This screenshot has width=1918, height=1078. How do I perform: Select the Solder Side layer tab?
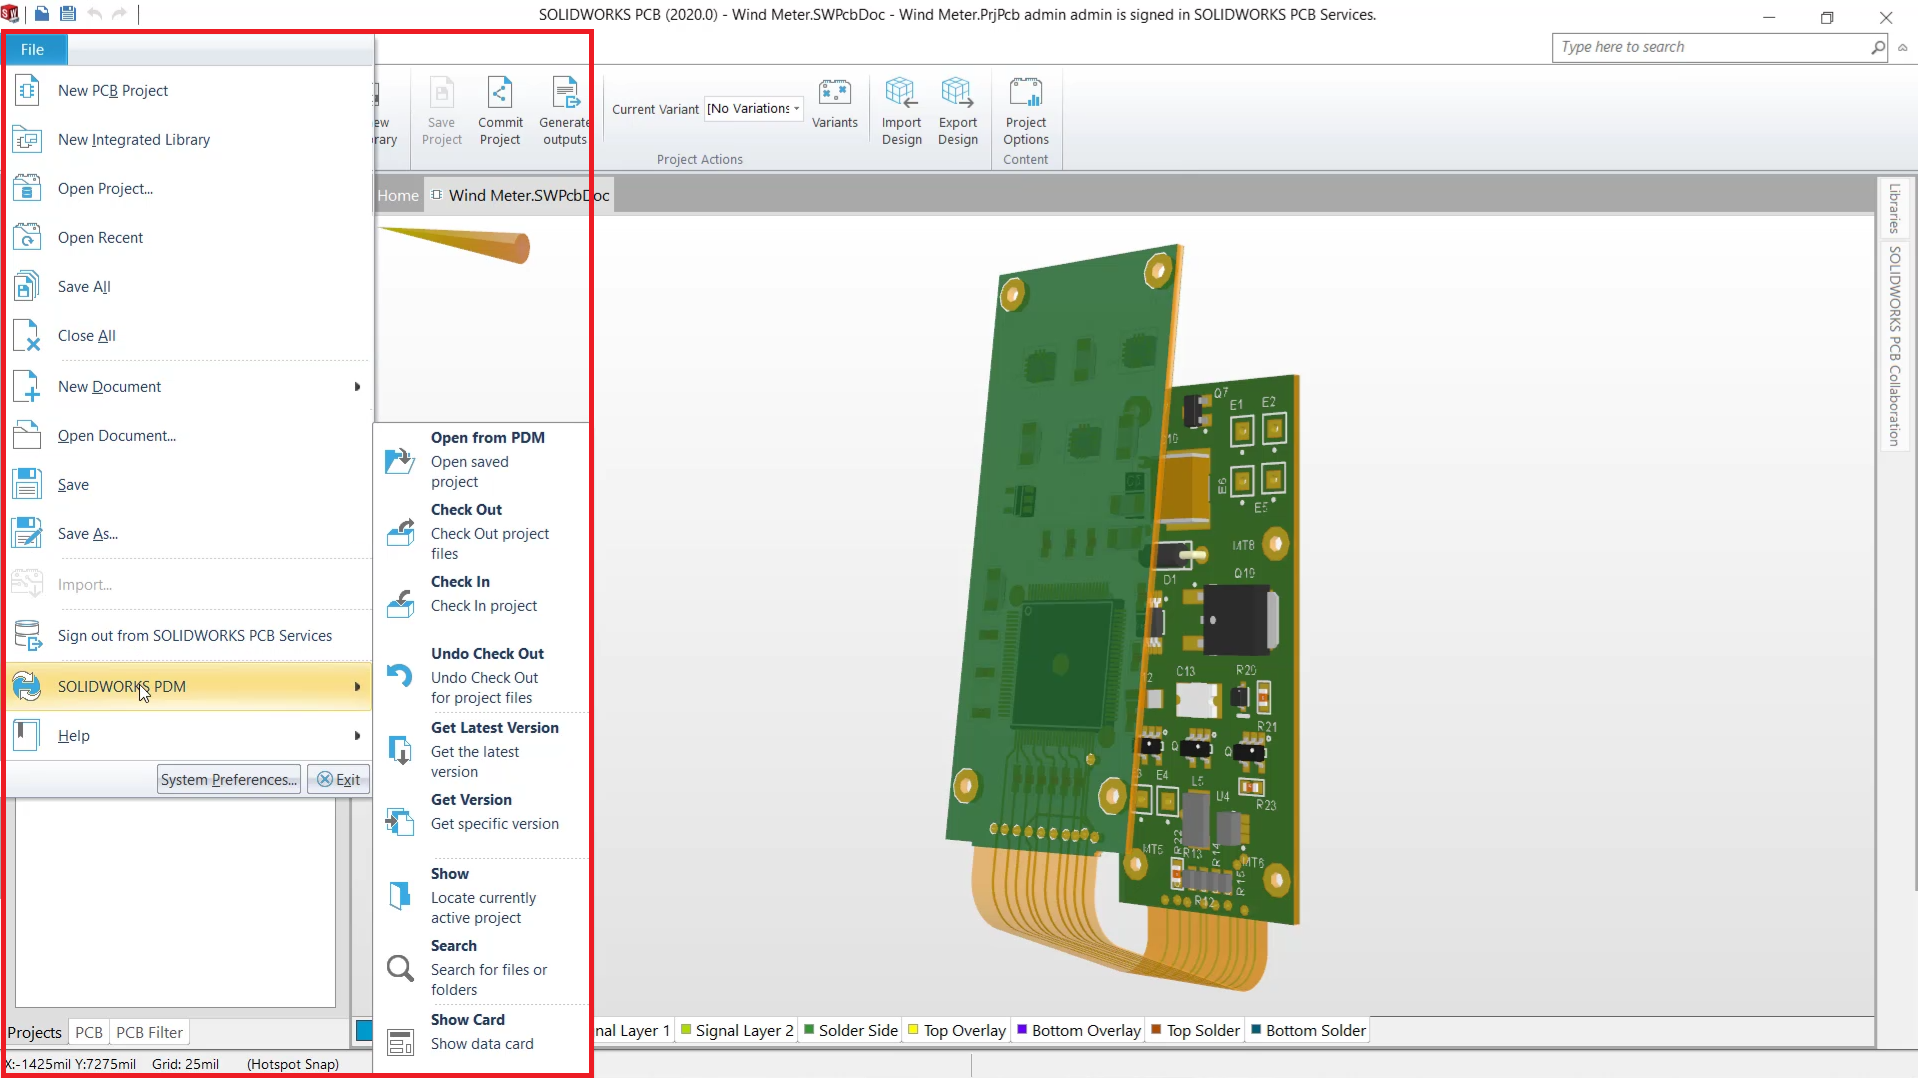click(x=851, y=1030)
